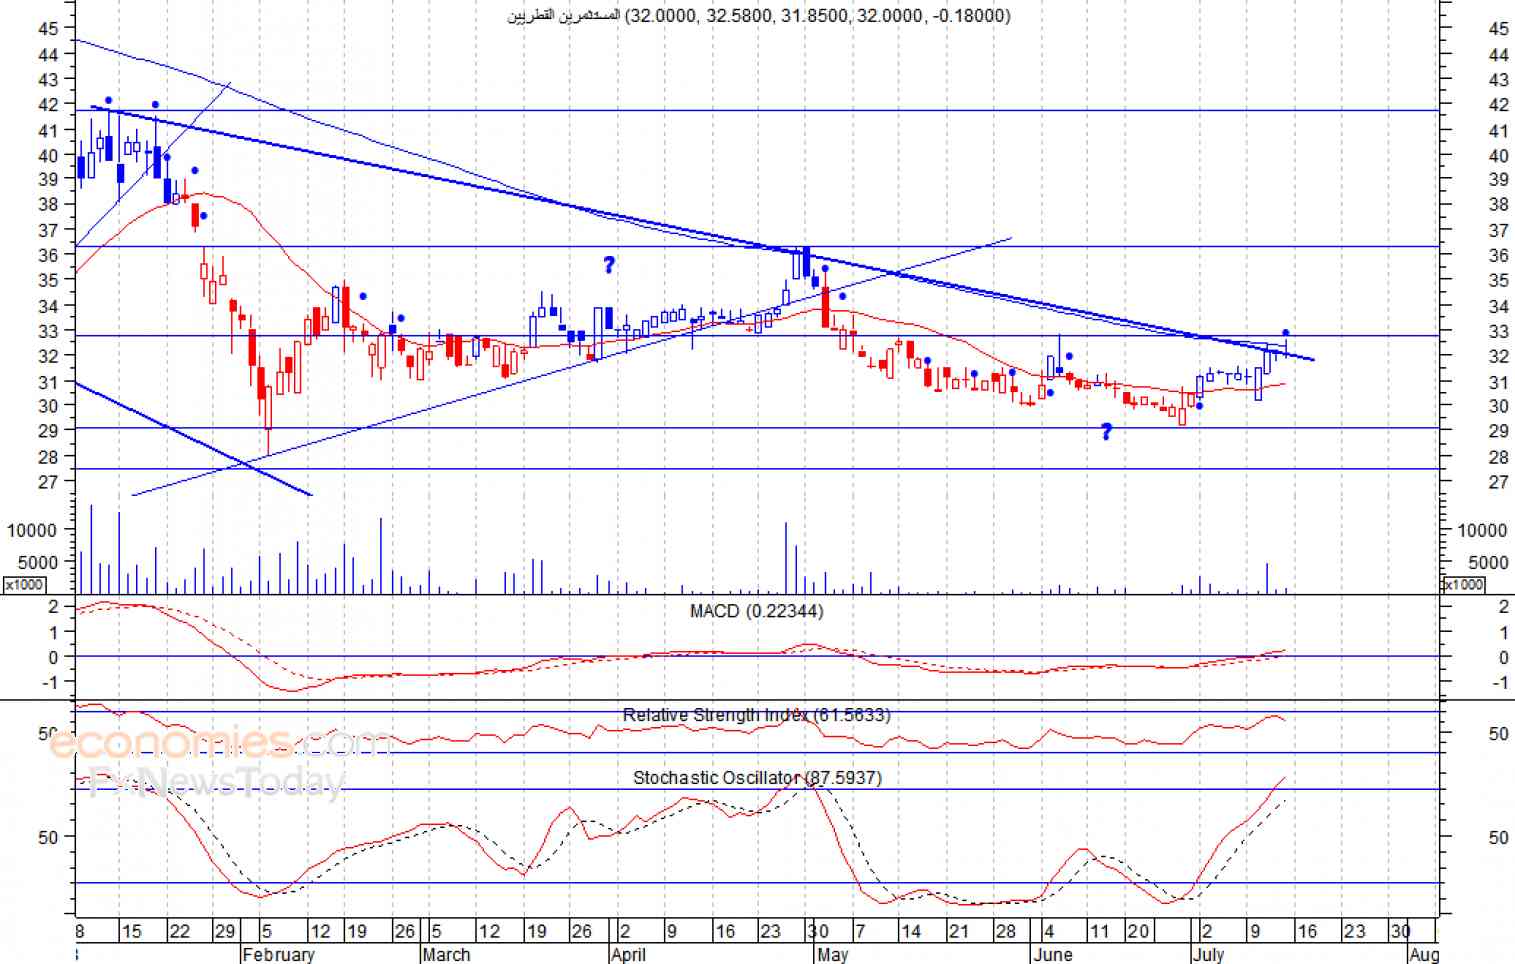Screen dimensions: 1515x964
Task: Click the 5000 volume label on right axis
Action: [1488, 562]
